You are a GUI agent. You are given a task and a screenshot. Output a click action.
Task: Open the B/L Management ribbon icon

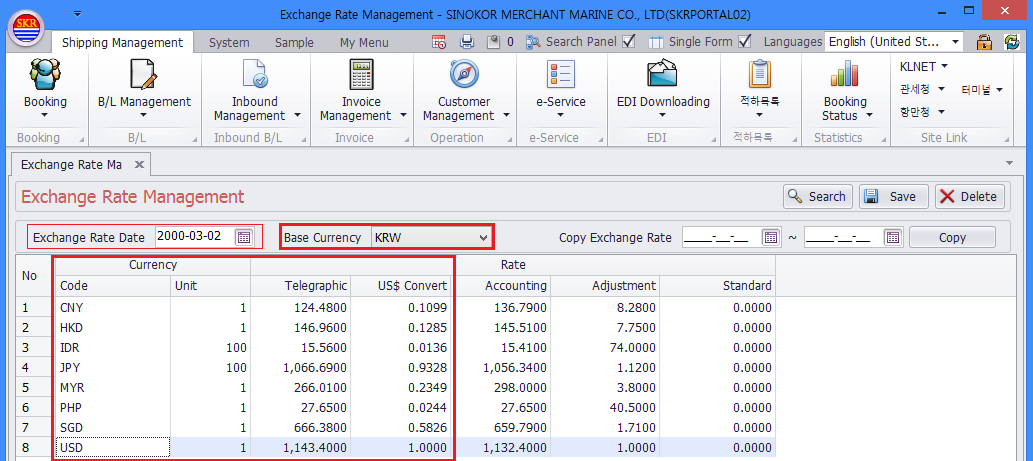[x=144, y=73]
